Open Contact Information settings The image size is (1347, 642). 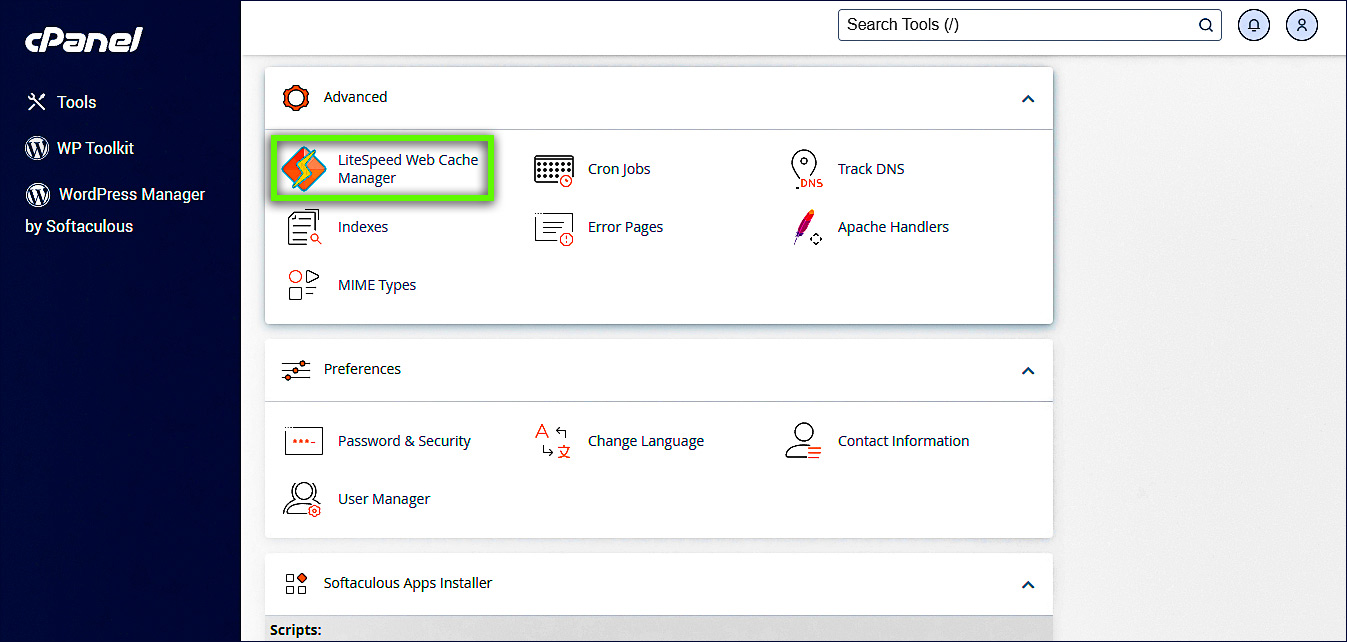(903, 441)
